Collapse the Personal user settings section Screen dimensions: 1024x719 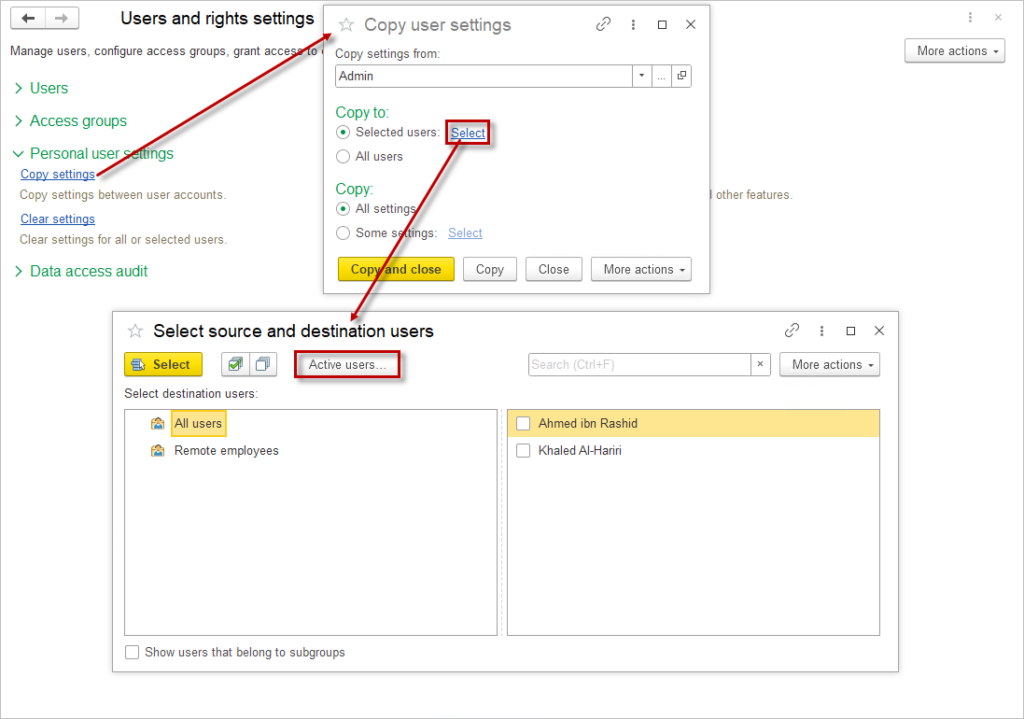(93, 153)
